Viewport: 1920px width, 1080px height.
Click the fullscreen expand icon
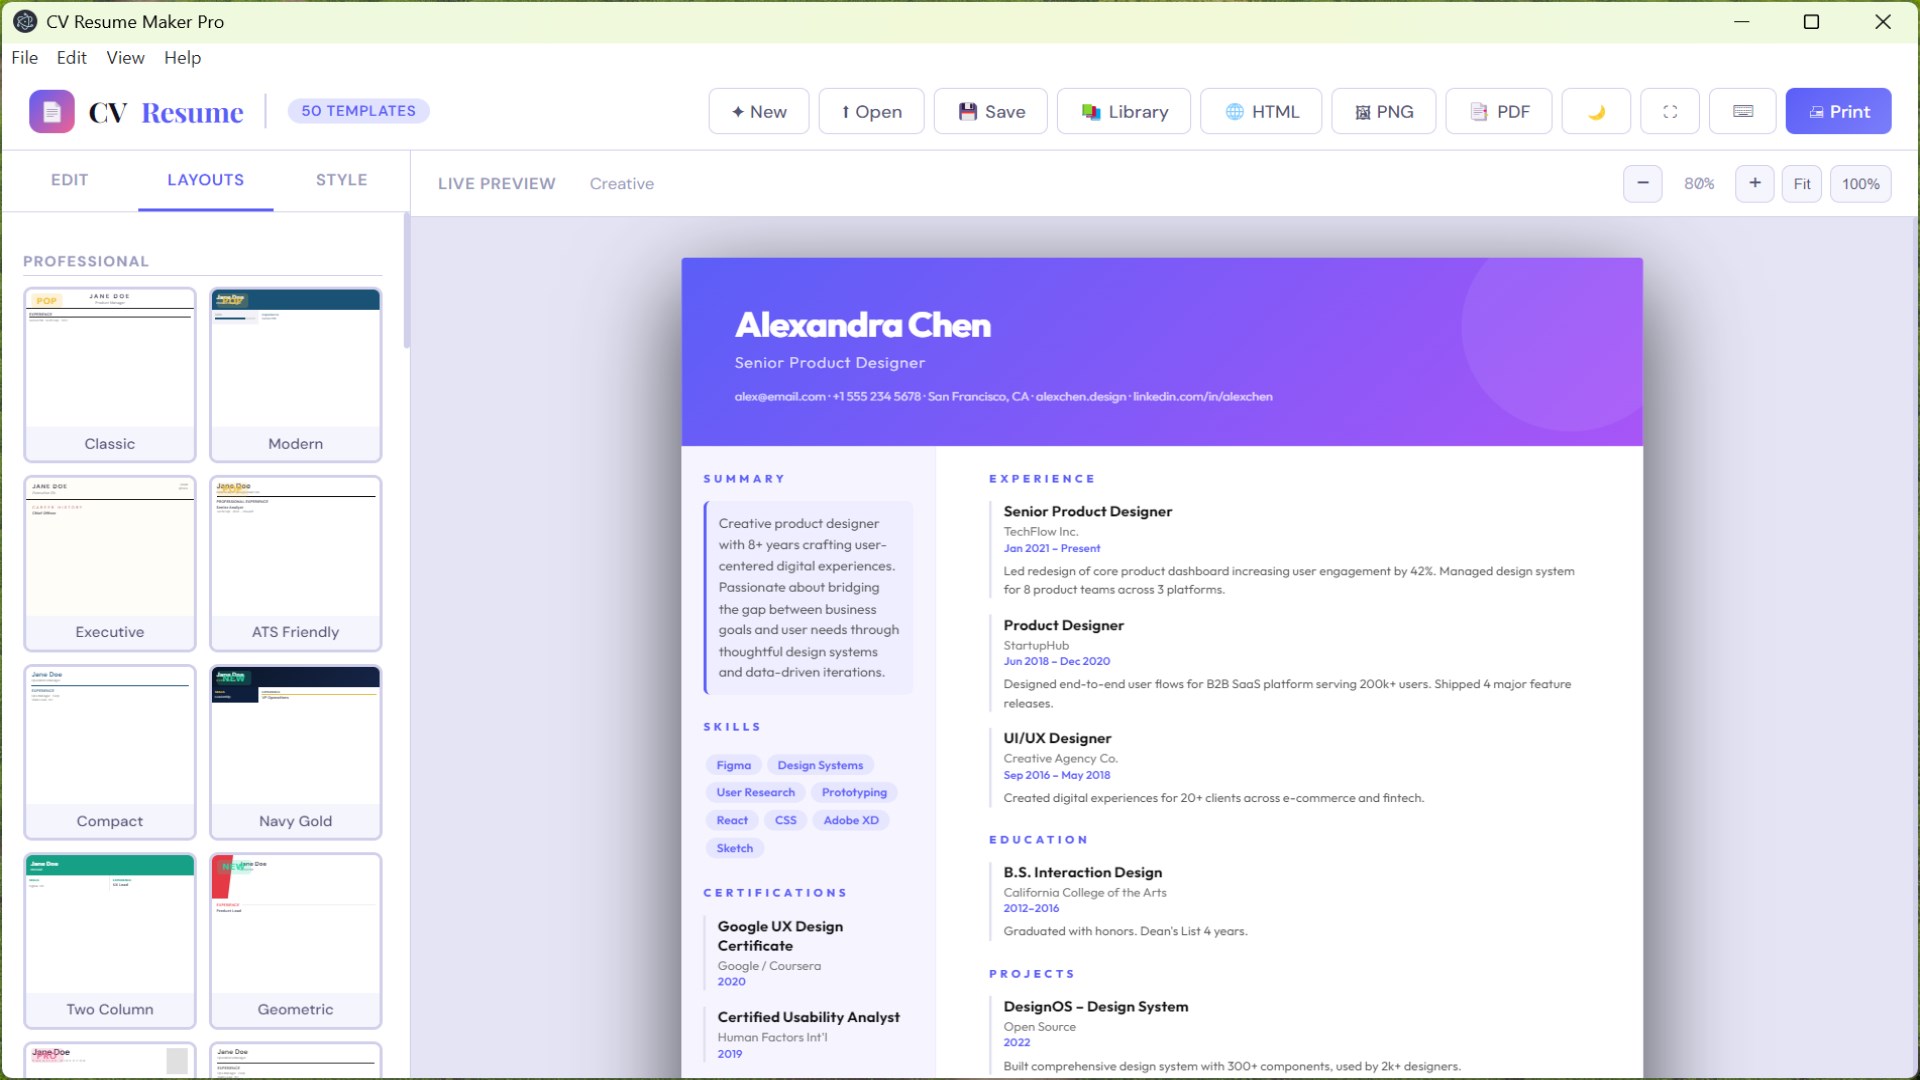point(1669,112)
